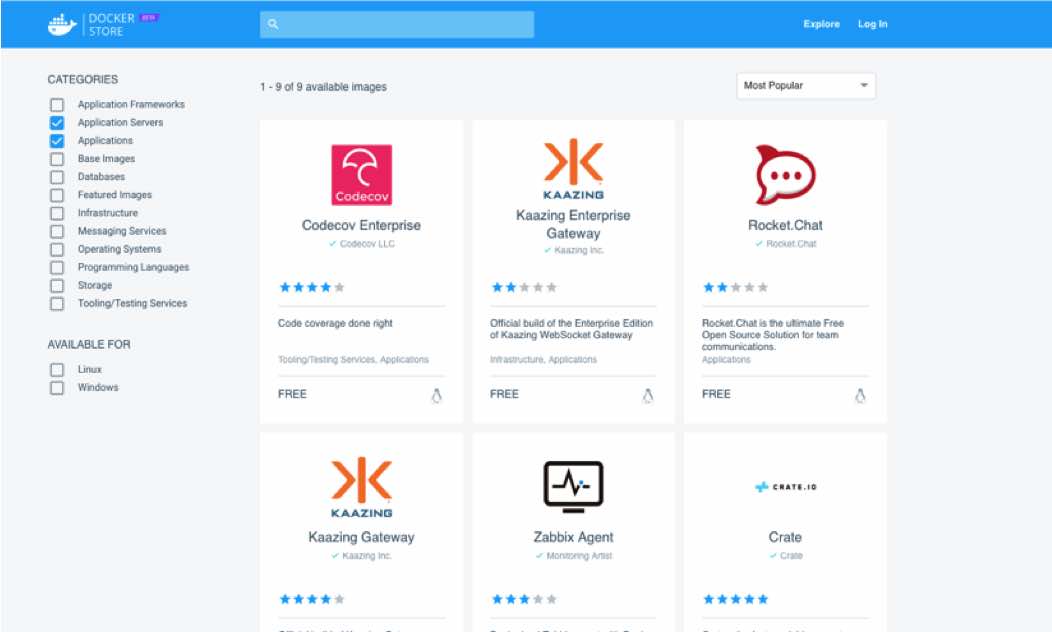Click "Tooling/Testing Services, Applications" tags text
The height and width of the screenshot is (632, 1052).
point(353,360)
